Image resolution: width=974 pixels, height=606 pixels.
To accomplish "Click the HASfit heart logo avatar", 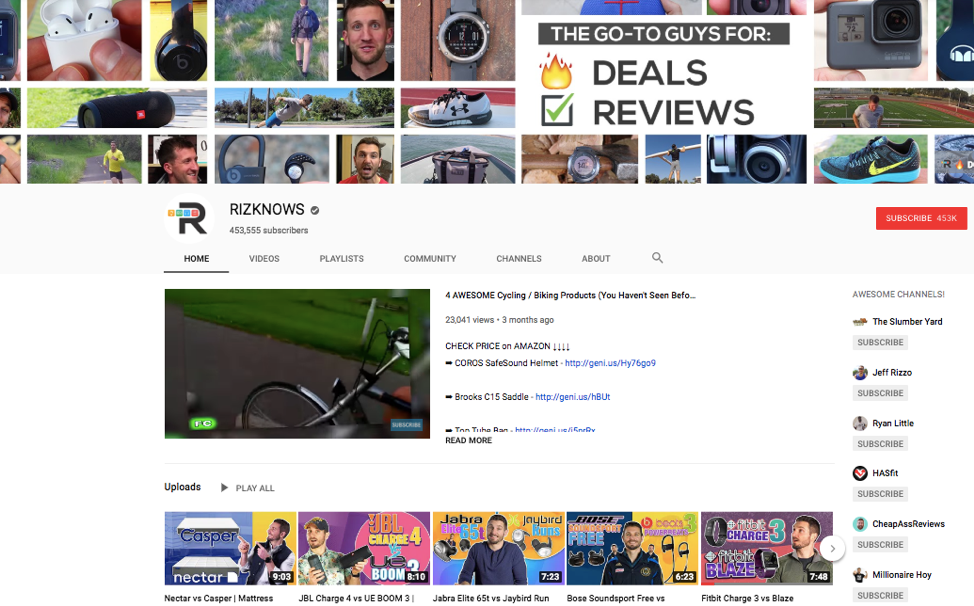I will pyautogui.click(x=859, y=473).
